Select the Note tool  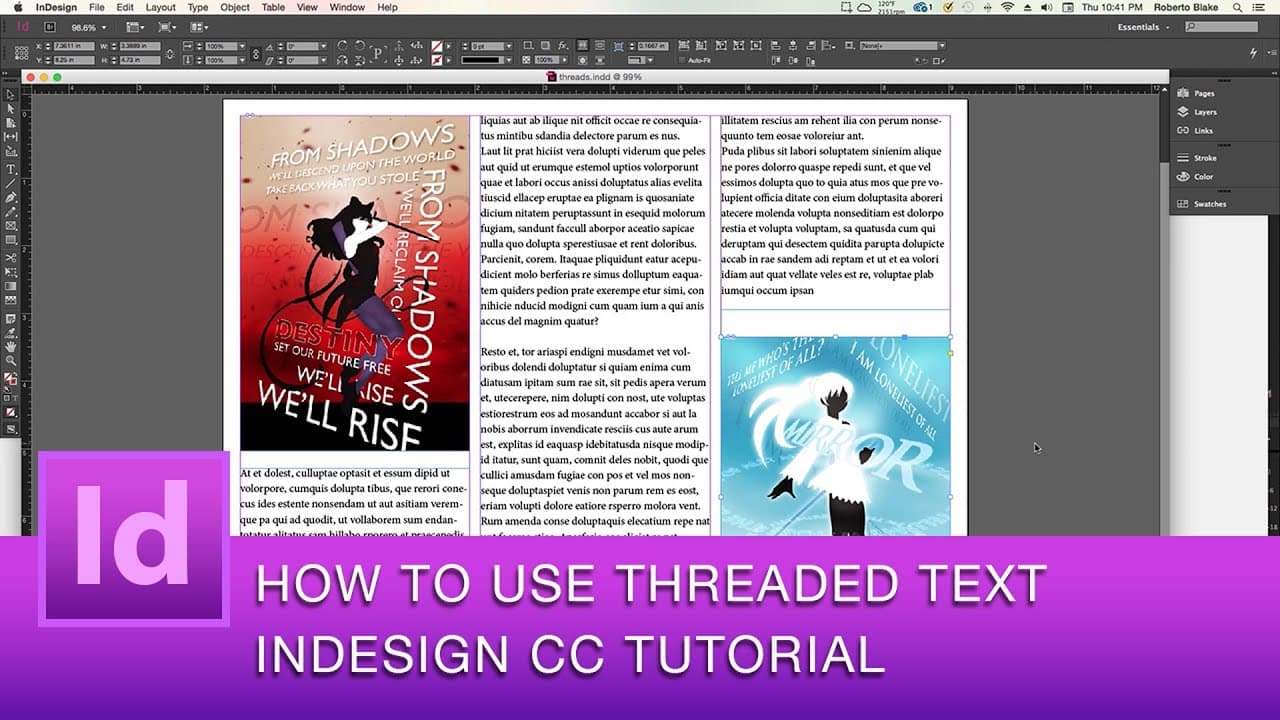pos(11,317)
